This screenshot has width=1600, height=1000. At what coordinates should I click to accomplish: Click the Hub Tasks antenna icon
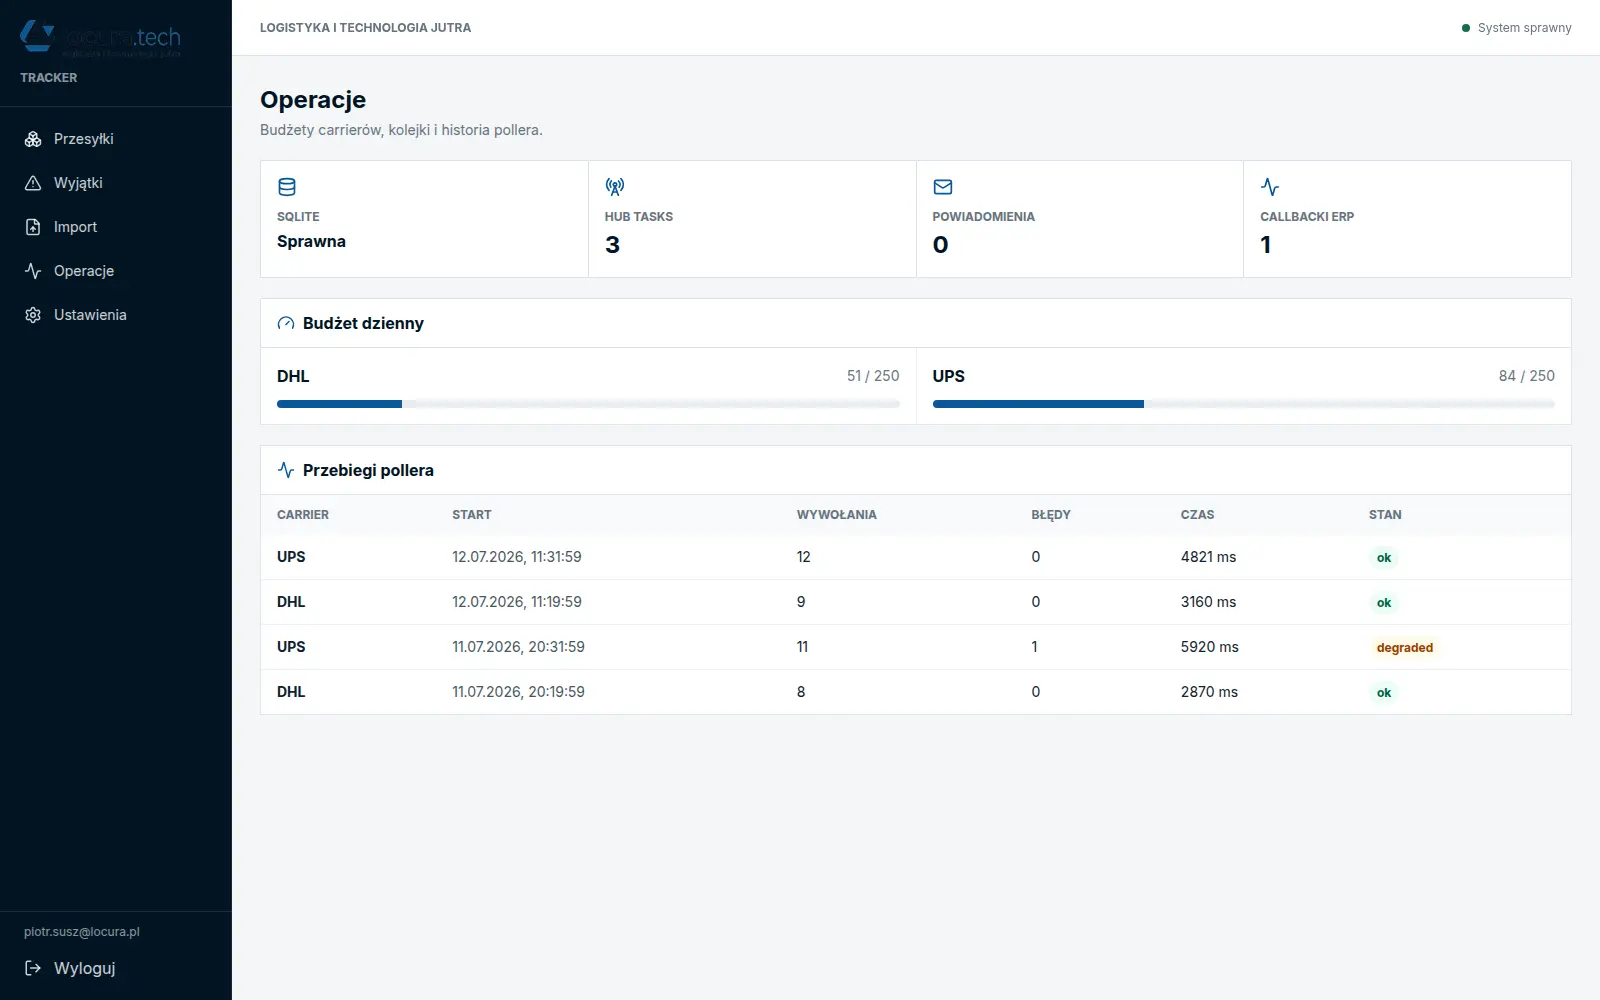(615, 187)
